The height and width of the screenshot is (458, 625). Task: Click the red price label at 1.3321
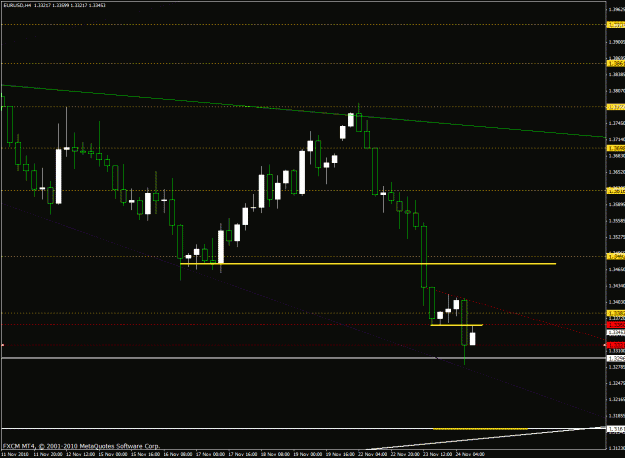point(616,345)
